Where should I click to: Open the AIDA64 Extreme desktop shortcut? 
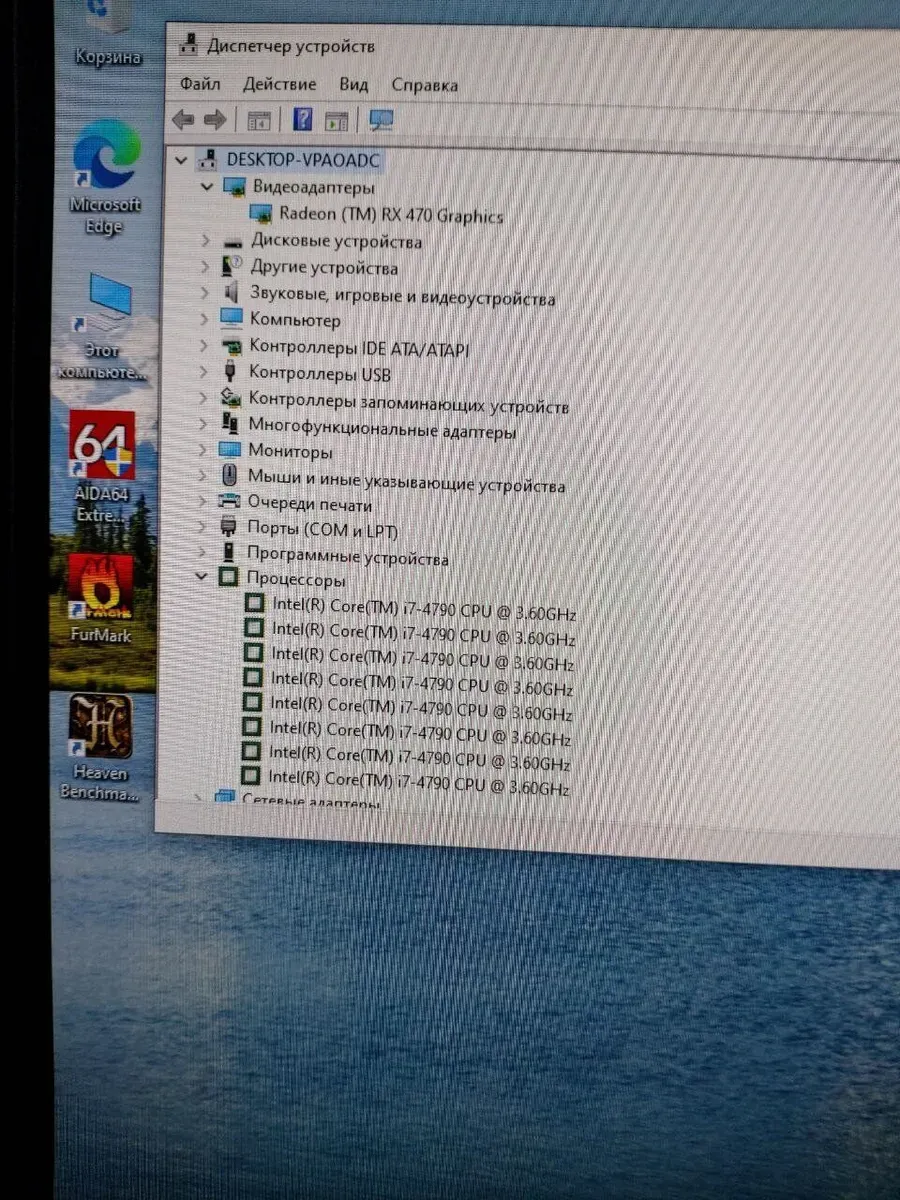(102, 450)
